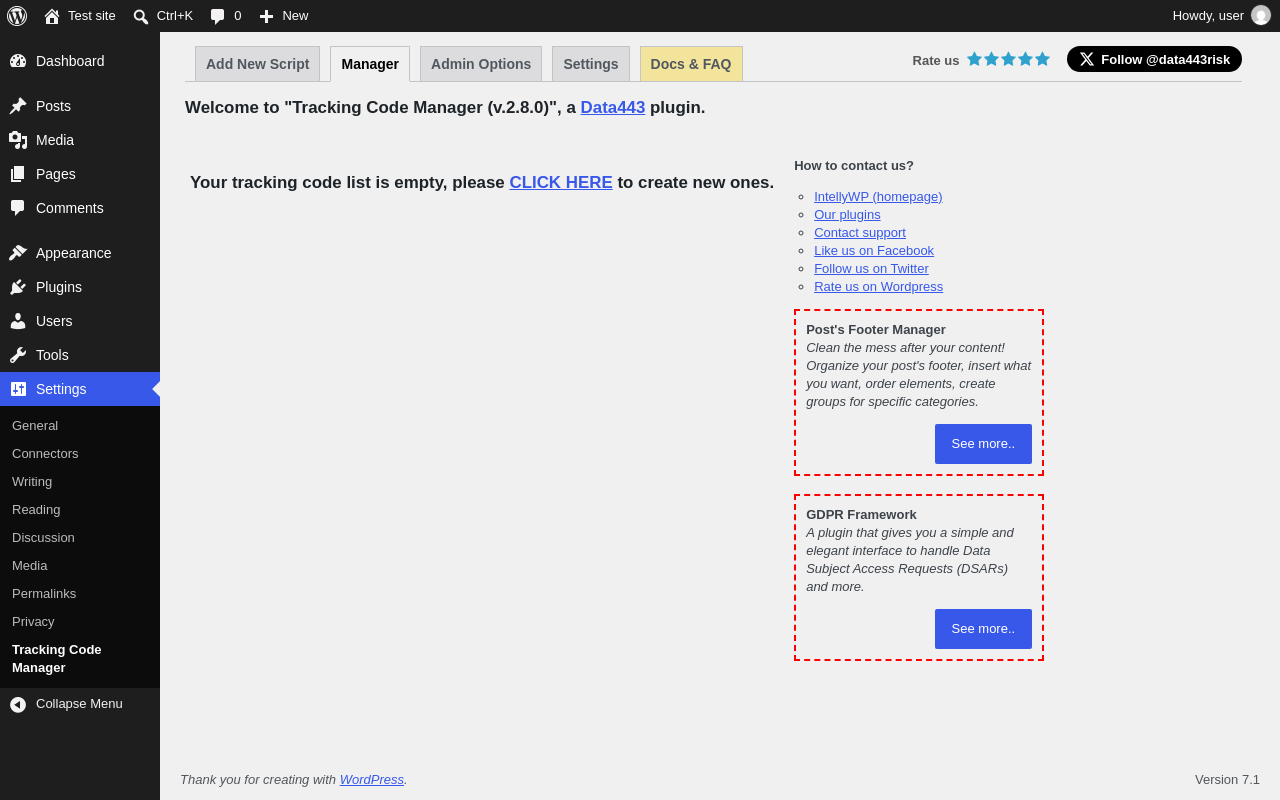Image resolution: width=1280 pixels, height=800 pixels.
Task: Click the Howdy, user account text
Action: (x=1208, y=16)
